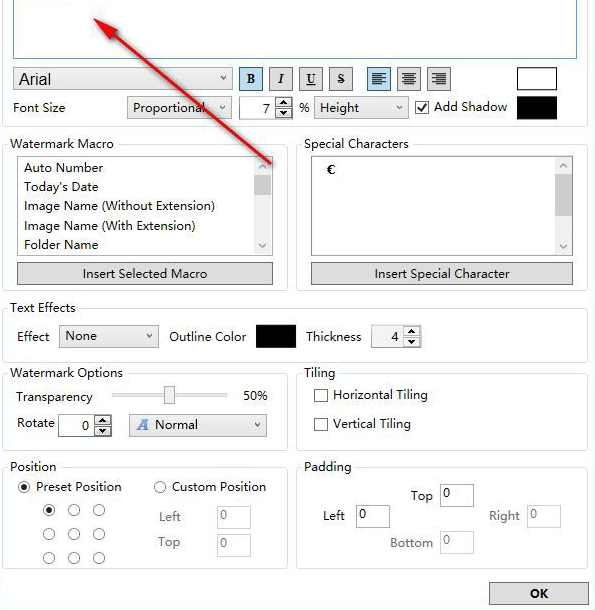Expand the Normal blend mode dropdown
The image size is (595, 610).
[198, 425]
